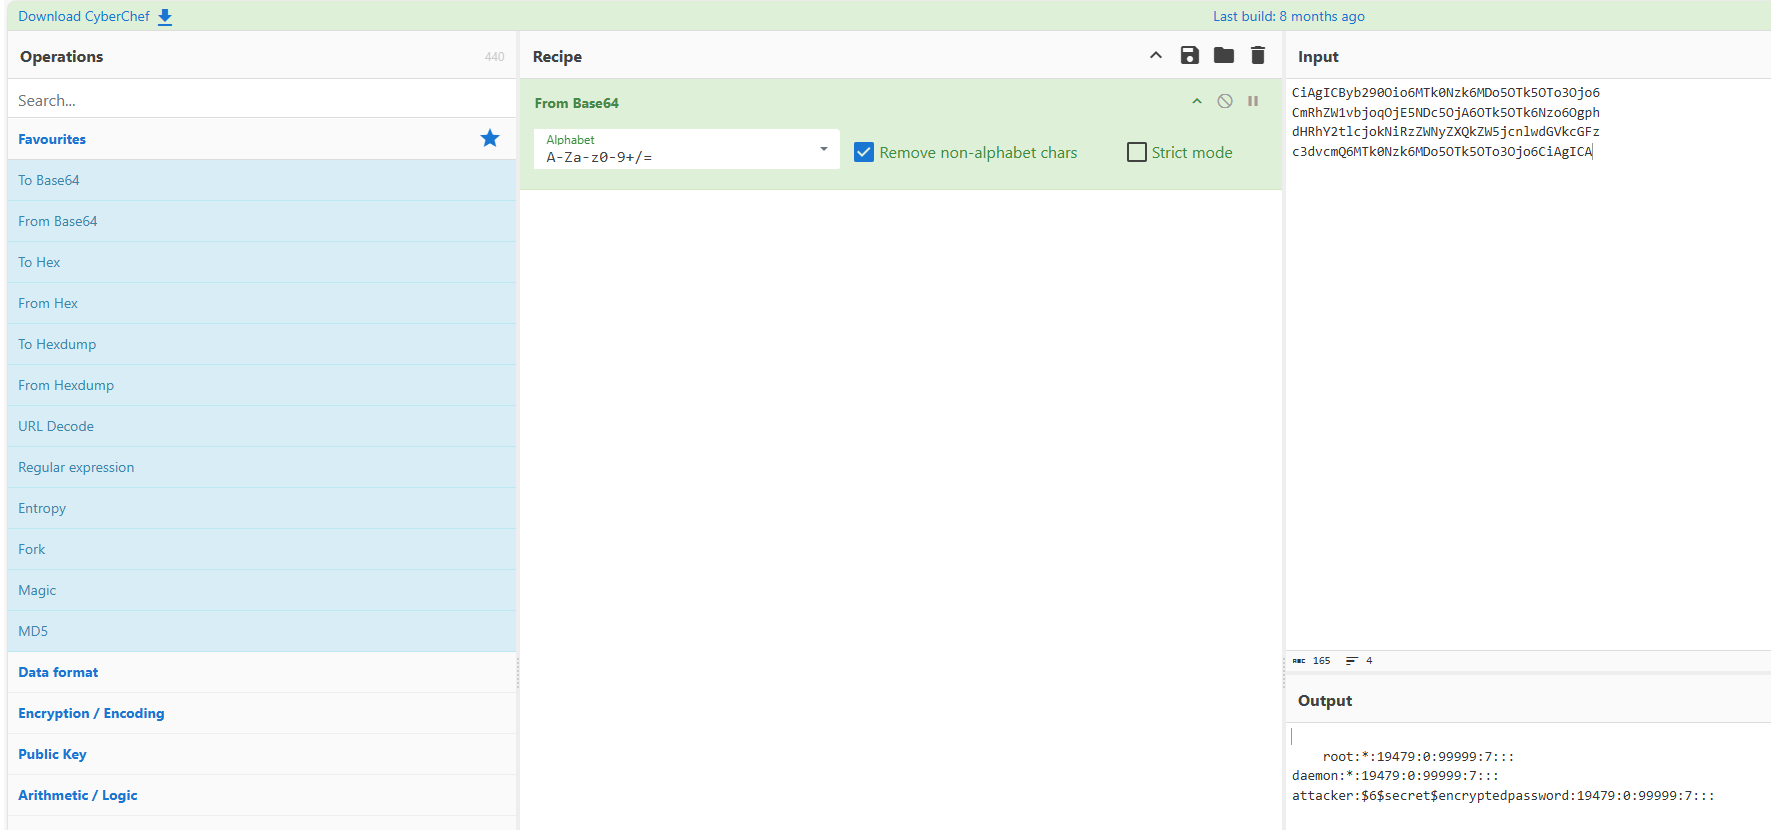Click the daemon line in the Output
This screenshot has width=1771, height=830.
[x=1395, y=776]
